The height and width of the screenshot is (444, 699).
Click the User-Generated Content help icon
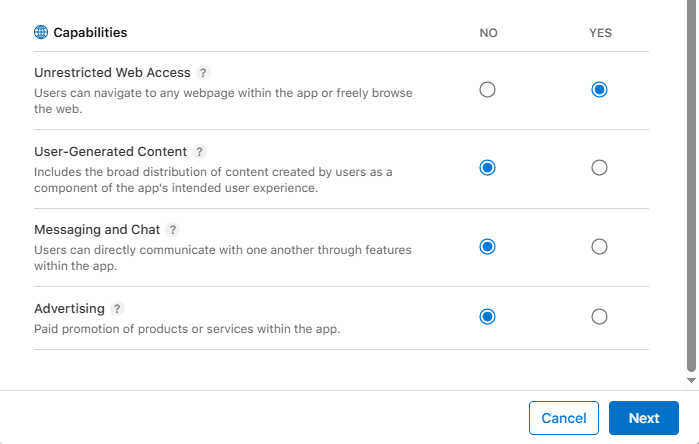[199, 152]
